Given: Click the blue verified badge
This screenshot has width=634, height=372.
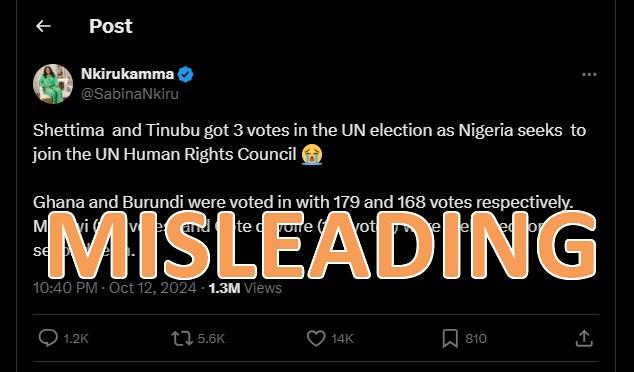Looking at the screenshot, I should click(x=186, y=74).
